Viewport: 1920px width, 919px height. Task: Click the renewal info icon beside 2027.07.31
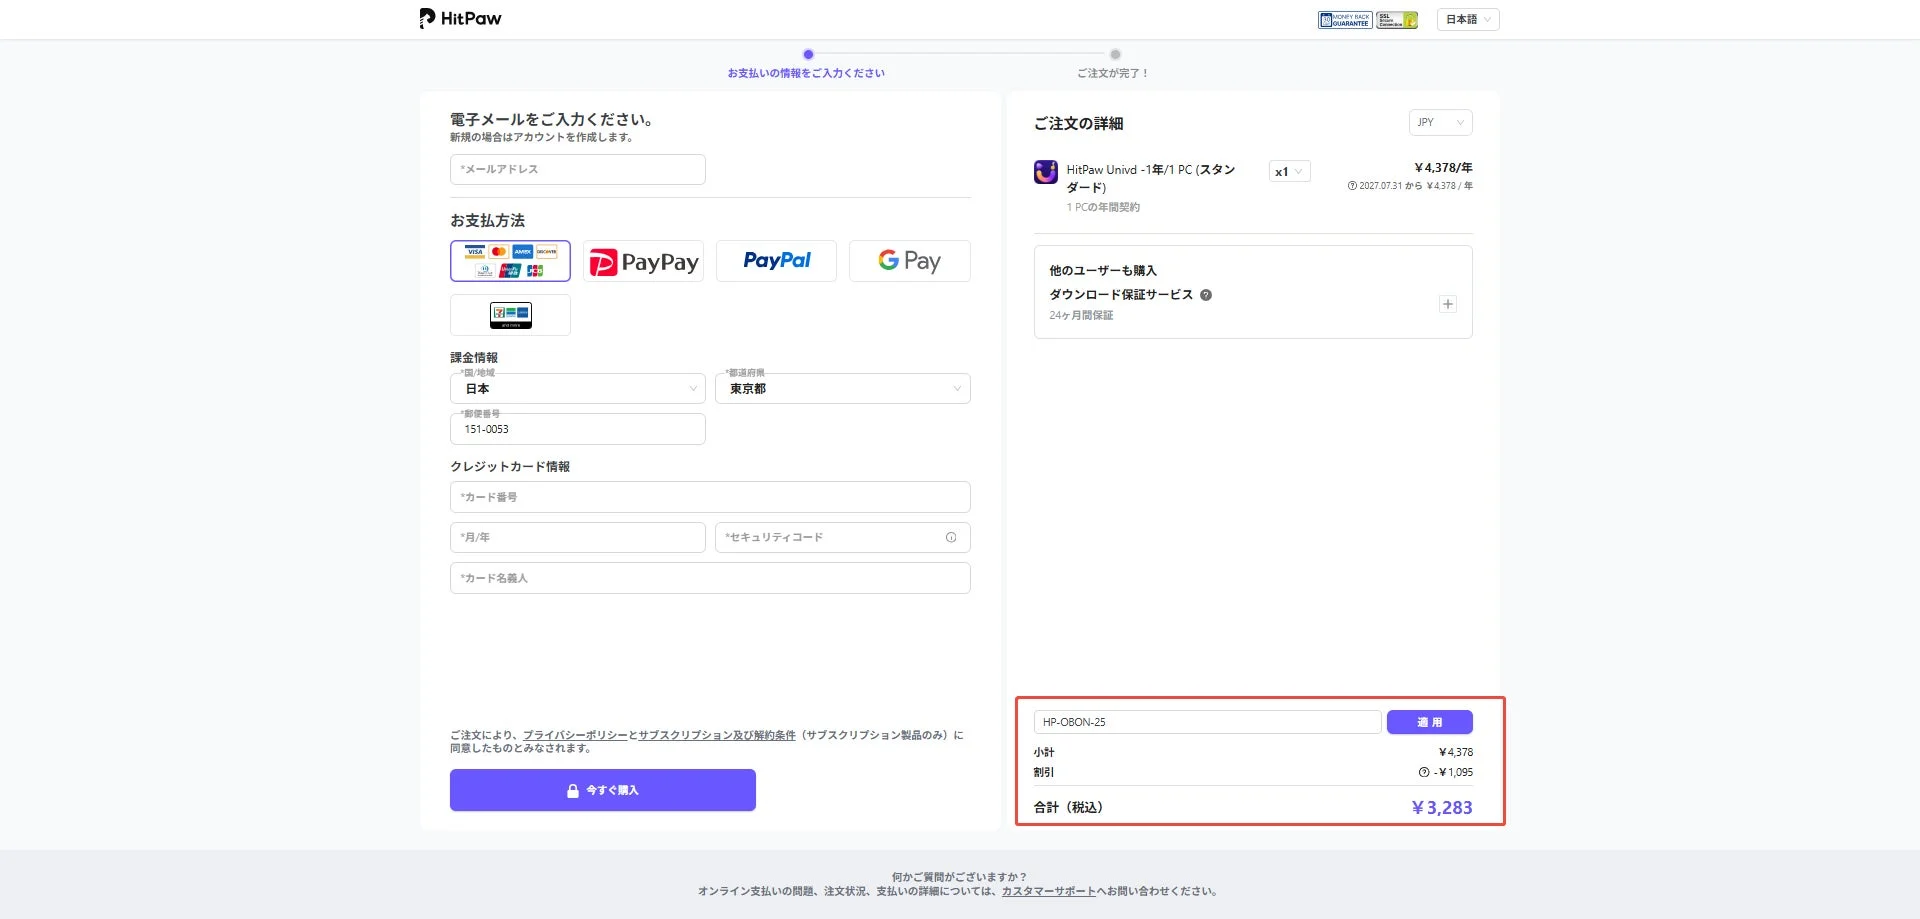pyautogui.click(x=1352, y=186)
